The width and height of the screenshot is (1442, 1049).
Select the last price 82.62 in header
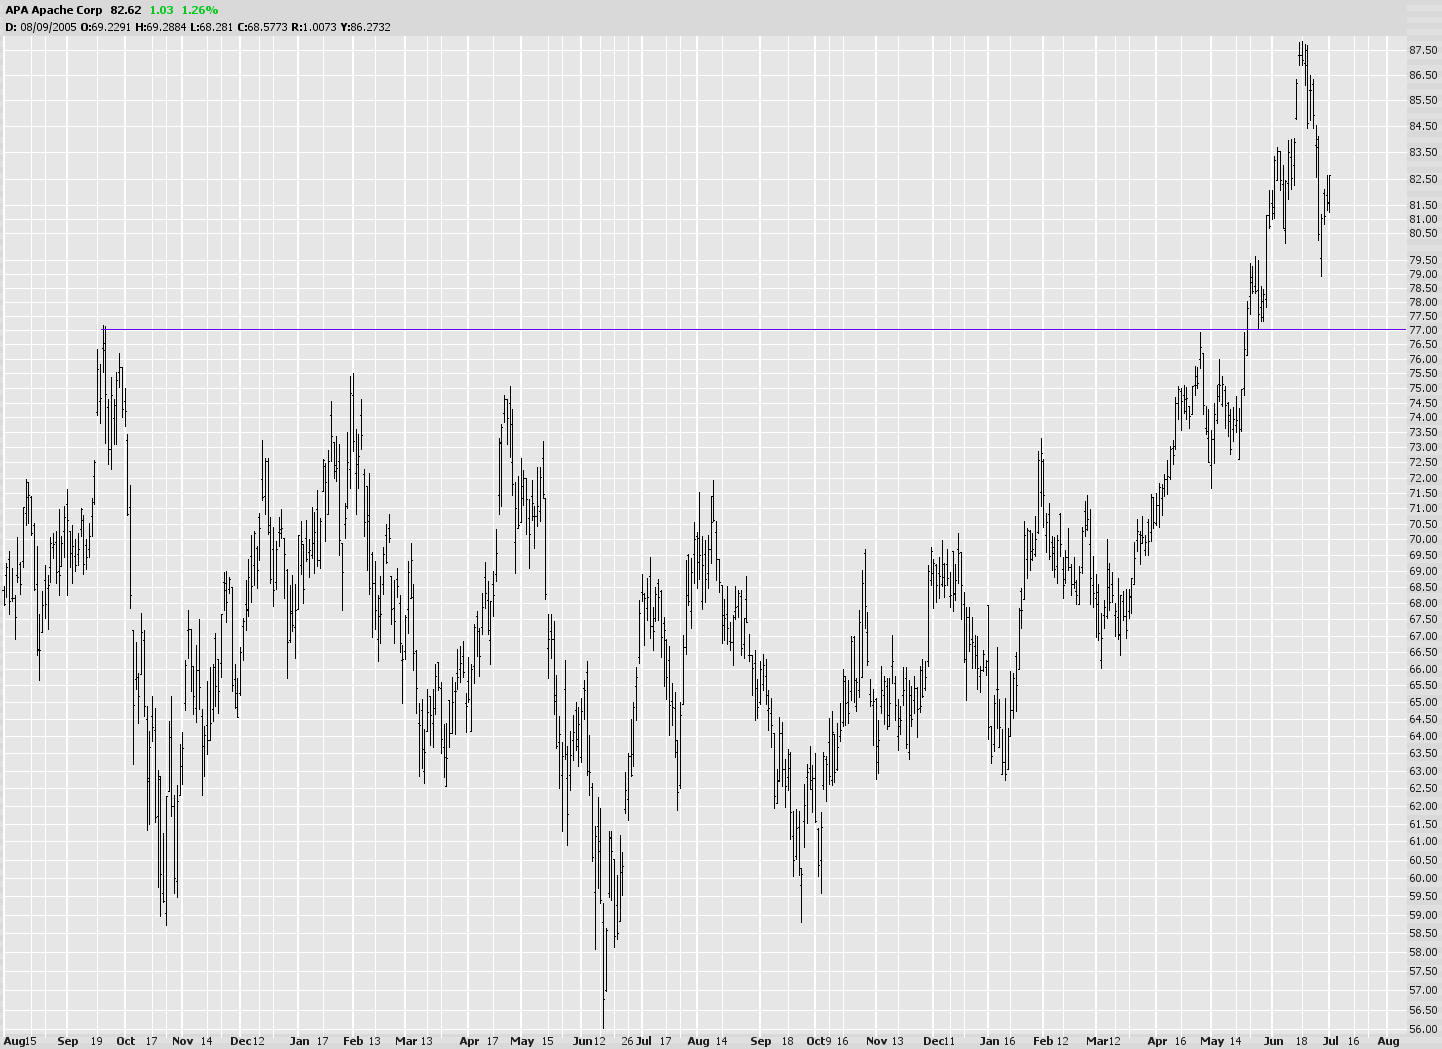126,10
